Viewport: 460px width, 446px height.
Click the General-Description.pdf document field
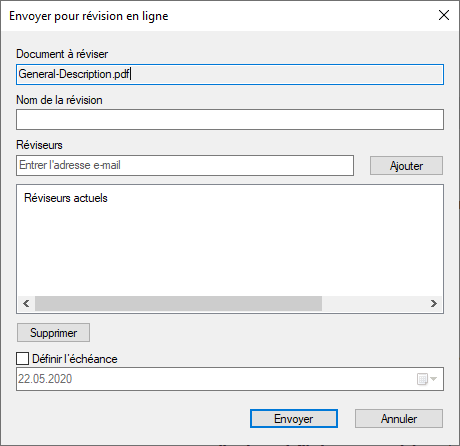[230, 74]
